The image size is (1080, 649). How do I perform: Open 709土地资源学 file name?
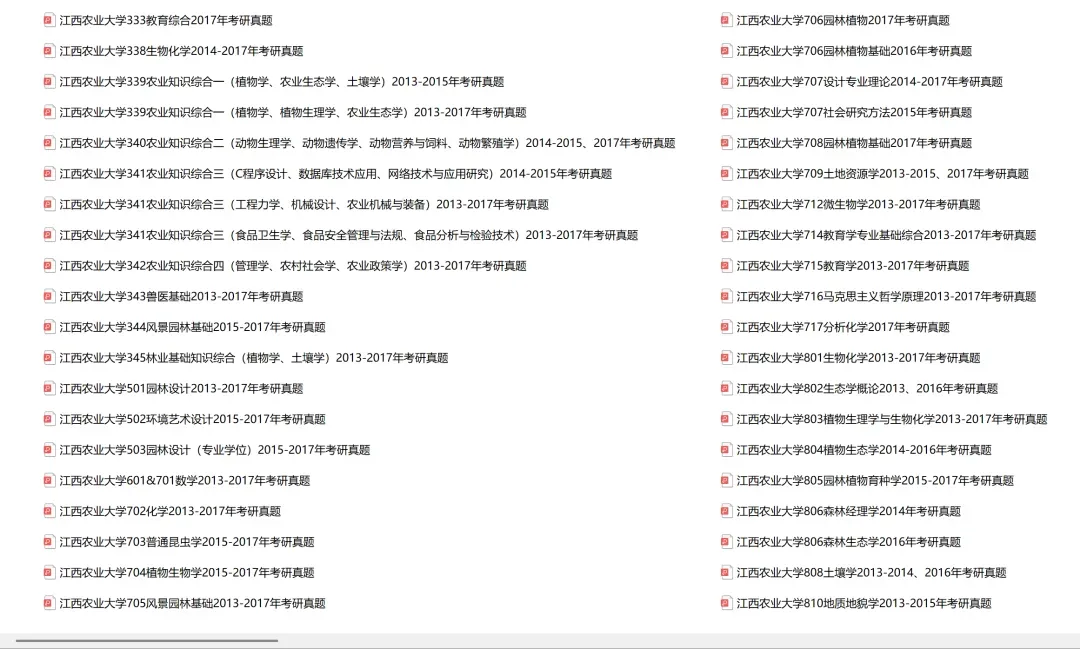pyautogui.click(x=882, y=174)
